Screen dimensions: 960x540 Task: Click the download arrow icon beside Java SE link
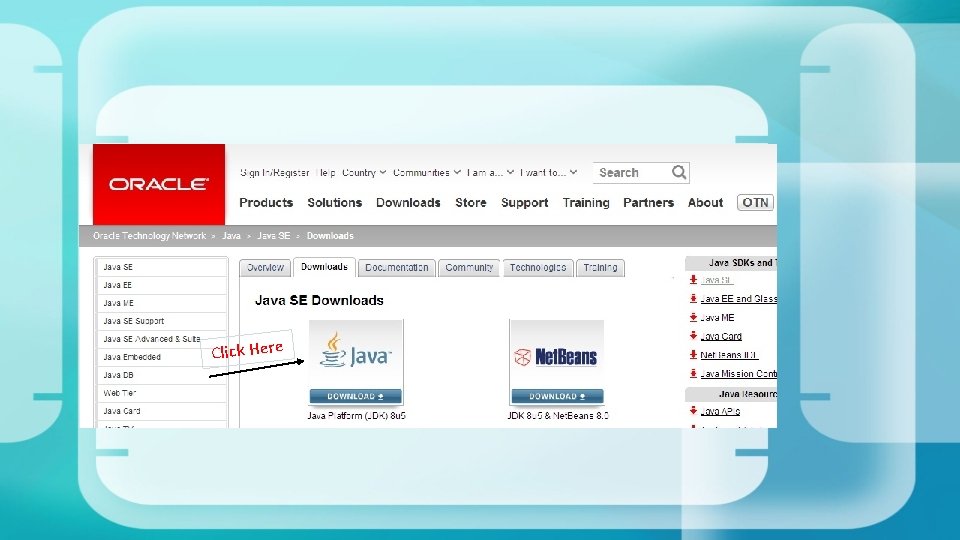click(693, 280)
